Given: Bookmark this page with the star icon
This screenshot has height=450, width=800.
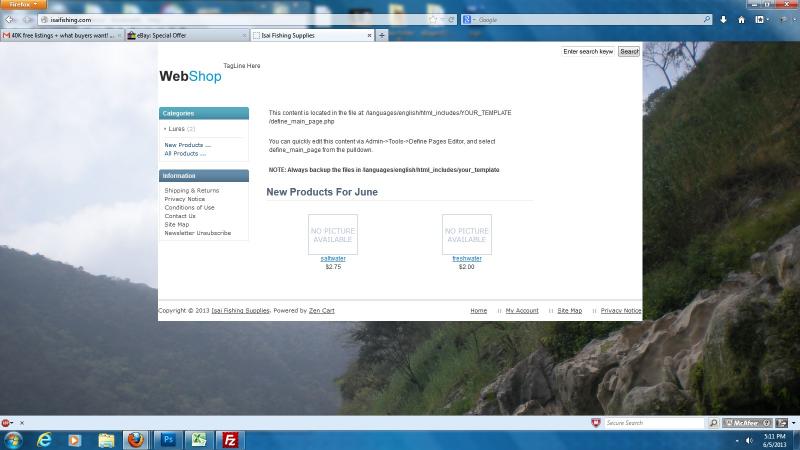Looking at the screenshot, I should click(433, 20).
